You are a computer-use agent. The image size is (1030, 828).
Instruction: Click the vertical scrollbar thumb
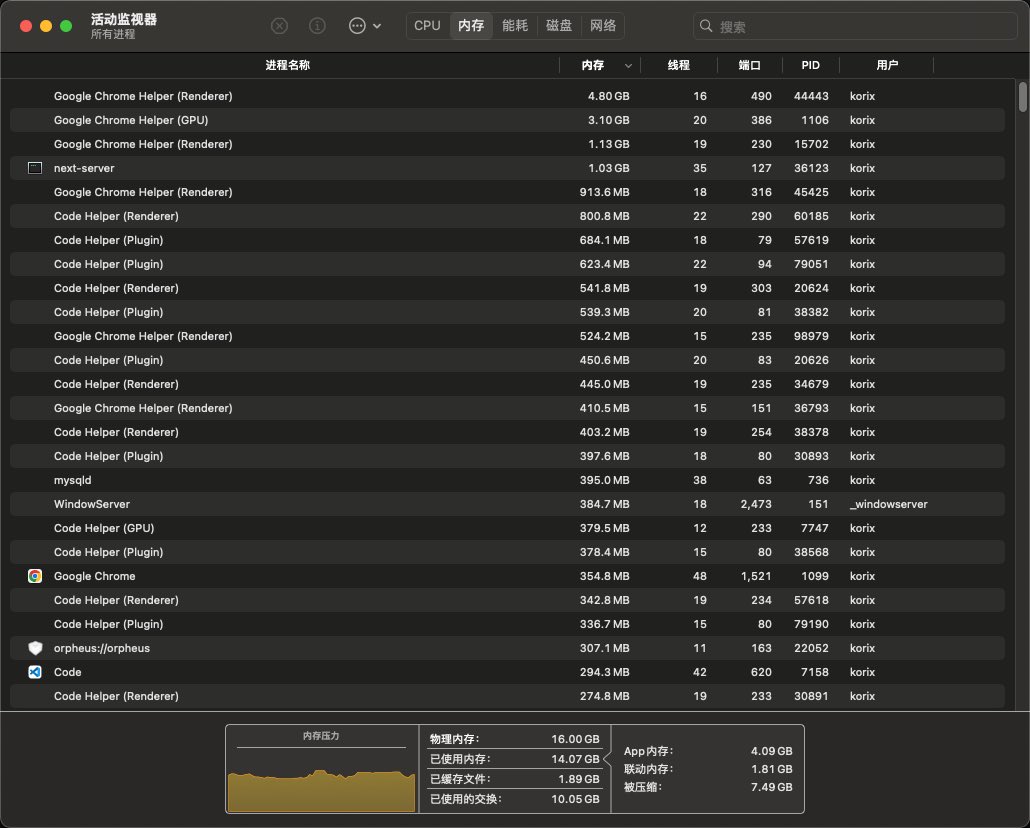click(x=1022, y=97)
